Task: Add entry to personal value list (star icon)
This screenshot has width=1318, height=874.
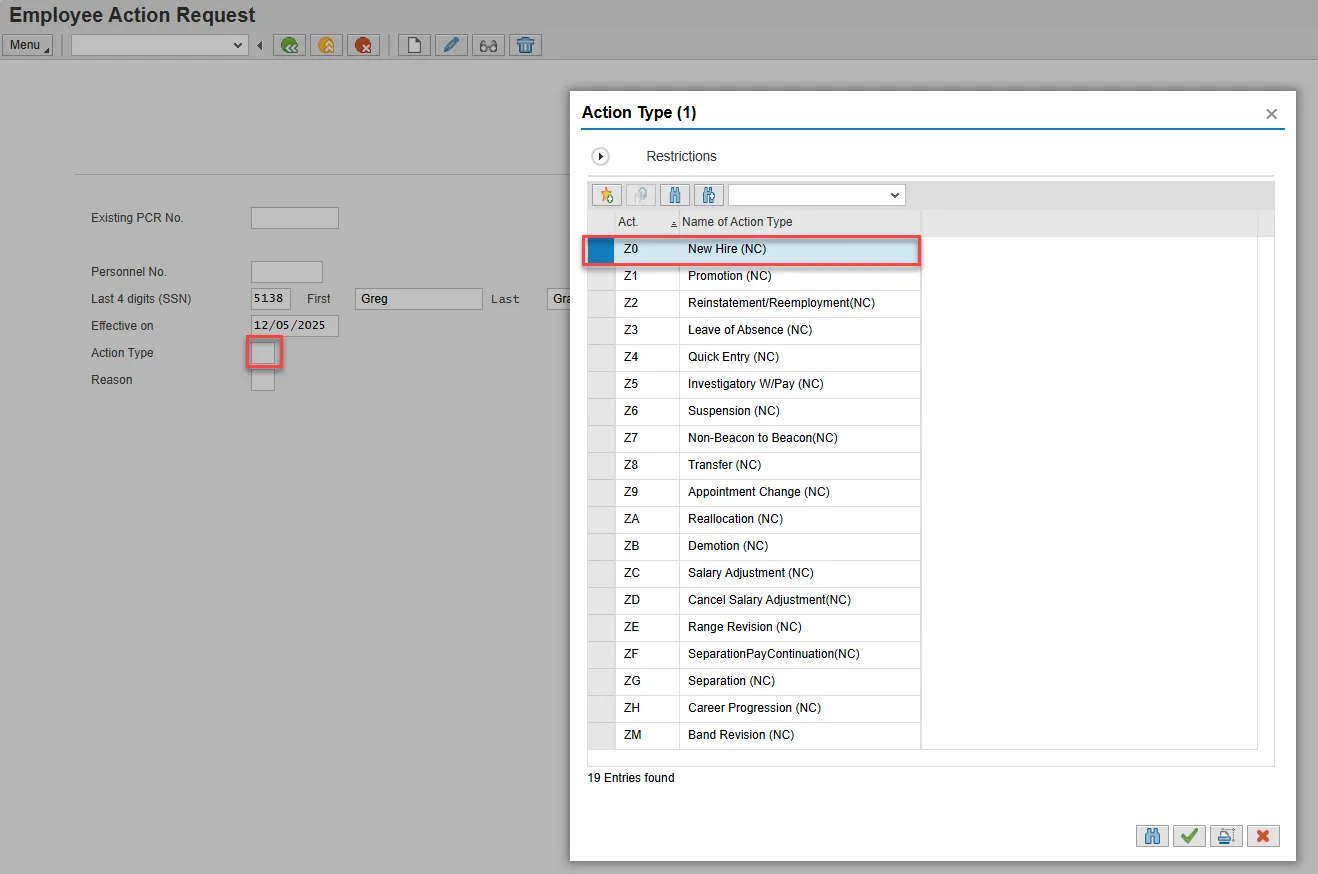Action: [x=606, y=195]
